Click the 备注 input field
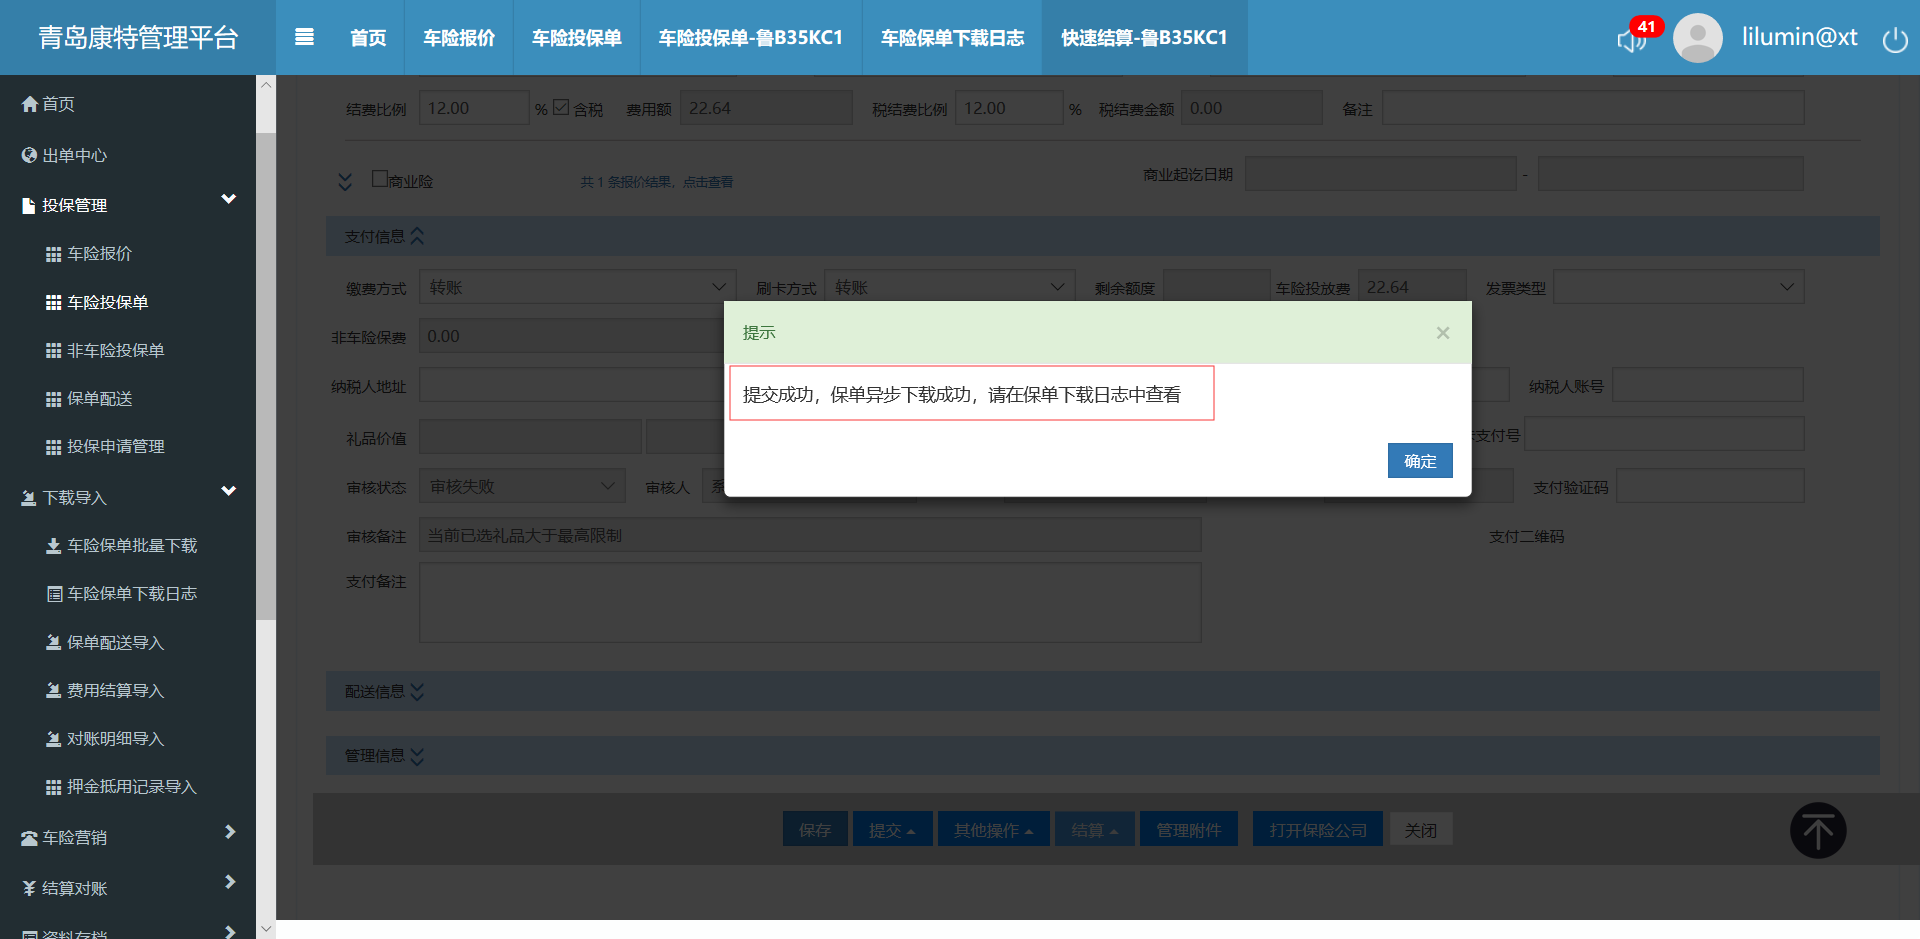1920x939 pixels. (1593, 108)
